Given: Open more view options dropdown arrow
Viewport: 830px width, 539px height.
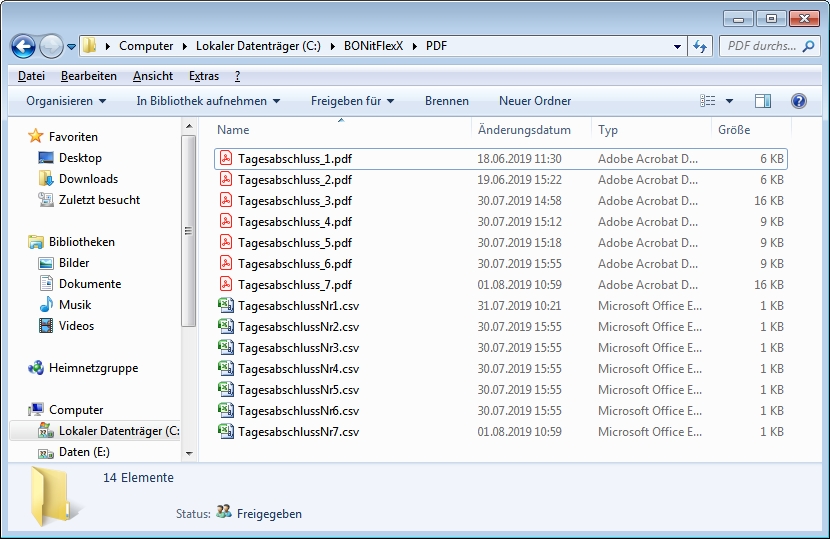Looking at the screenshot, I should [729, 101].
